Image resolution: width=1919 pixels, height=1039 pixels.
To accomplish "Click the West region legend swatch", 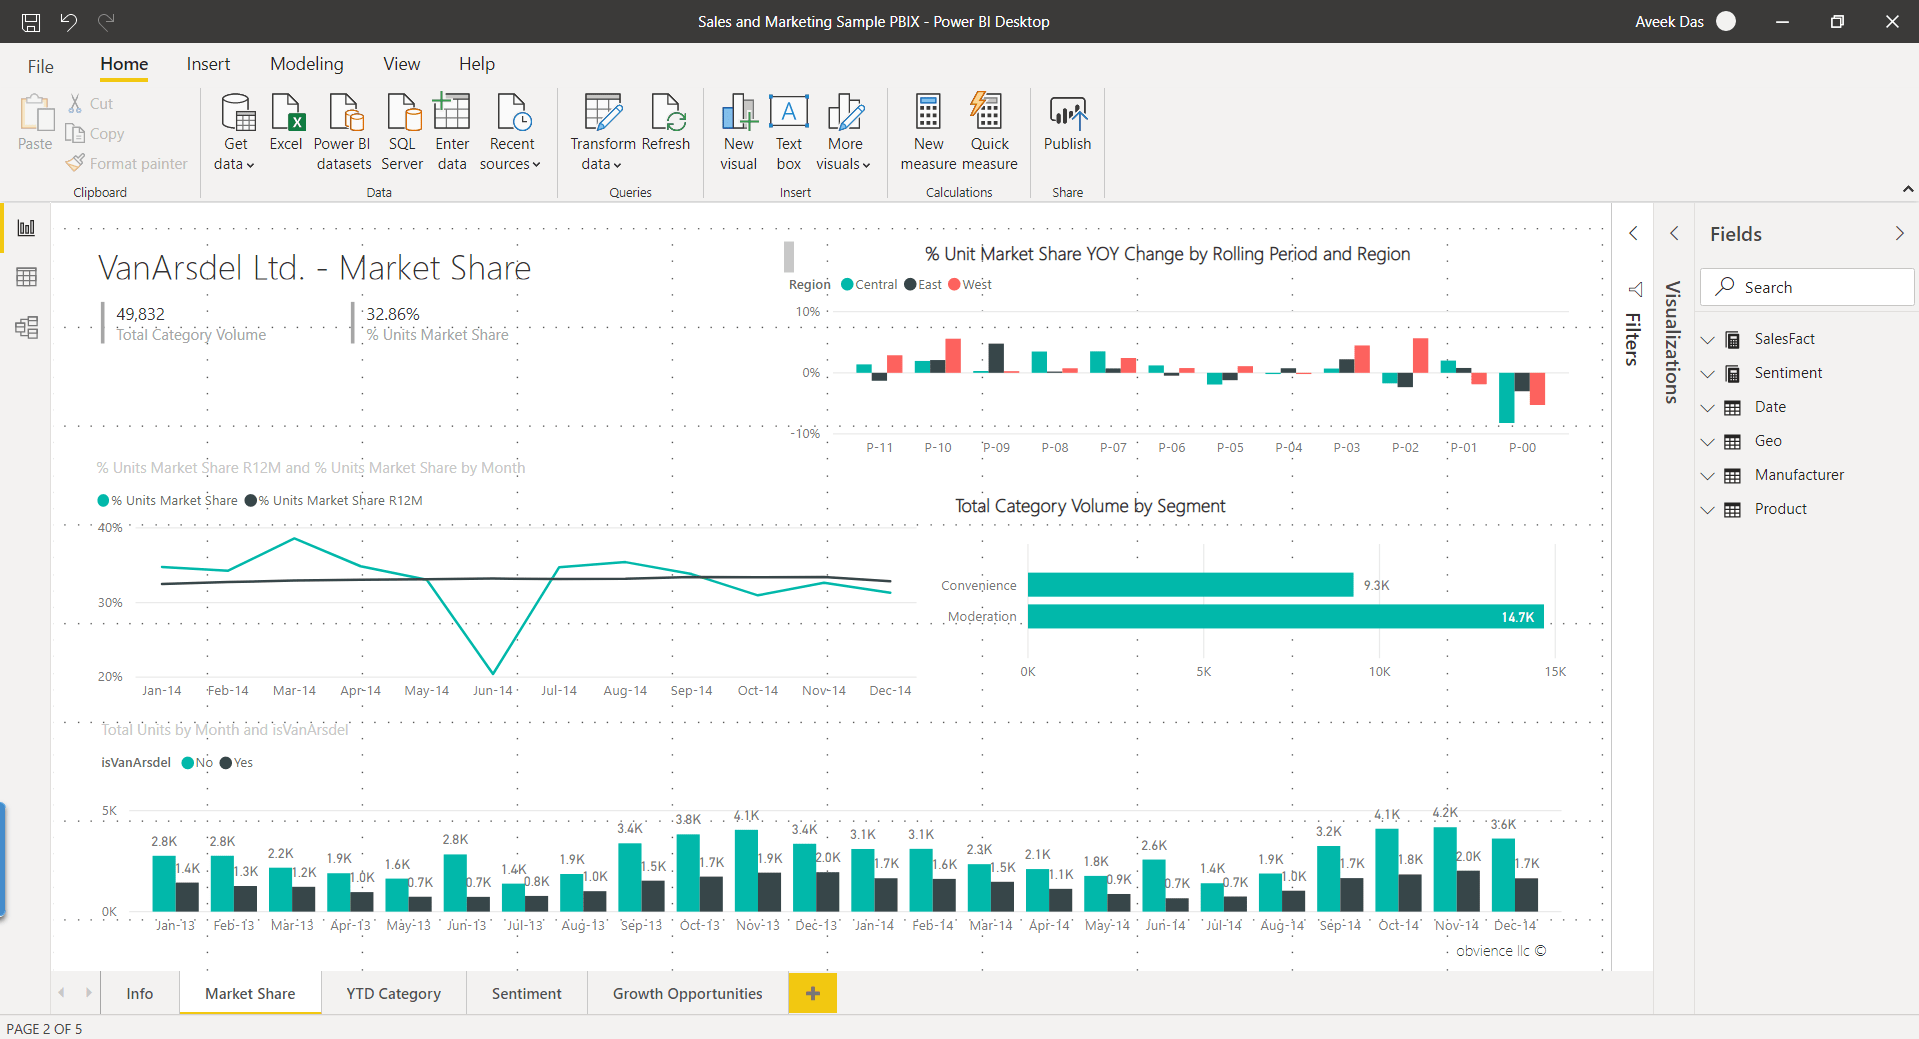I will click(954, 285).
